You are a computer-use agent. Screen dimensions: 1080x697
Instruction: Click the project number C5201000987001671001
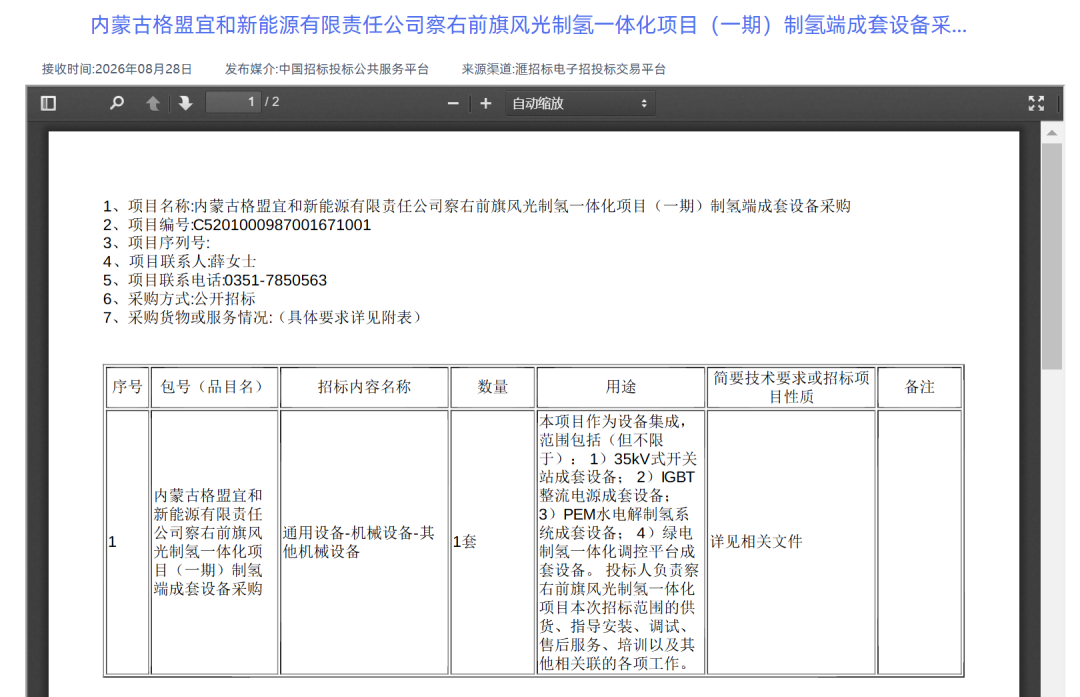click(x=282, y=225)
